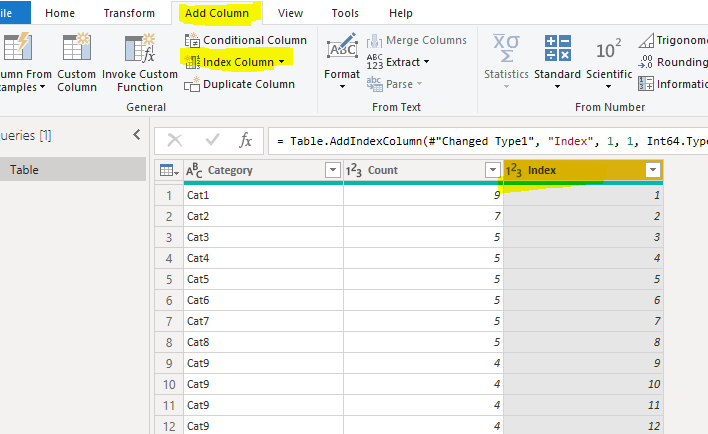Switch to the View tab
This screenshot has height=434, width=708.
click(x=290, y=13)
